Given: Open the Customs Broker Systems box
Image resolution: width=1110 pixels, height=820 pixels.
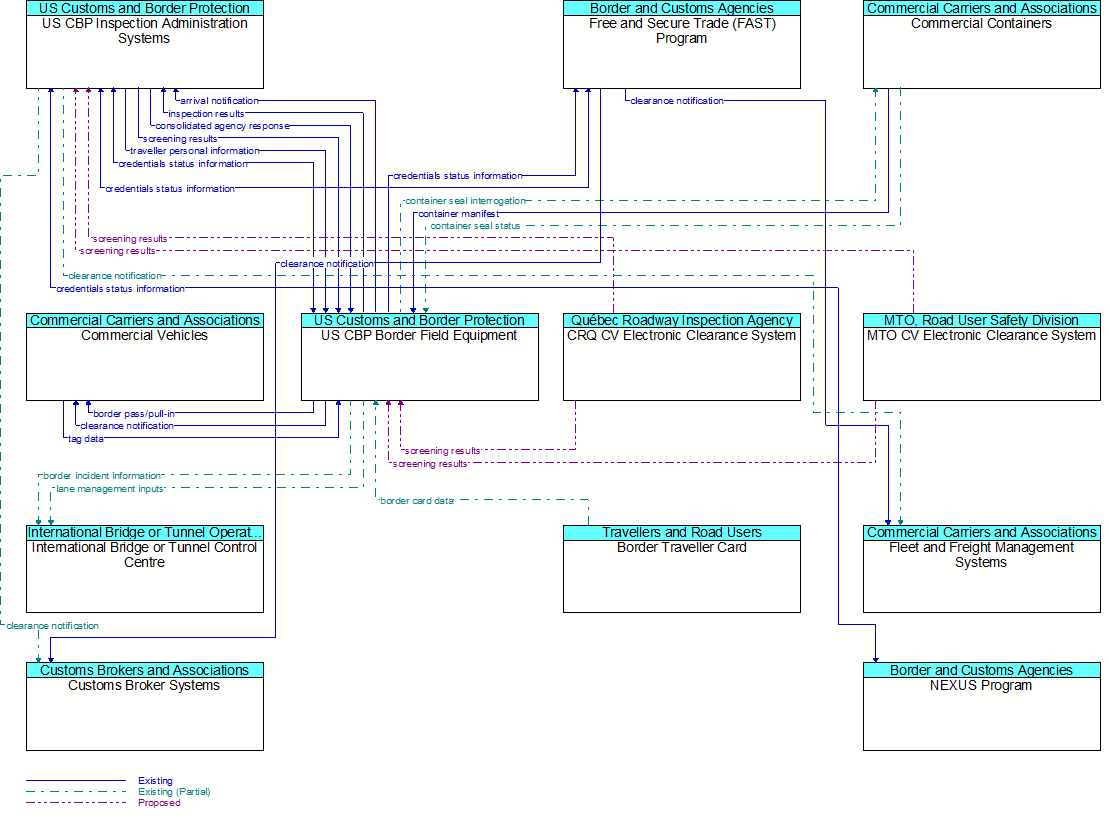Looking at the screenshot, I should click(144, 707).
